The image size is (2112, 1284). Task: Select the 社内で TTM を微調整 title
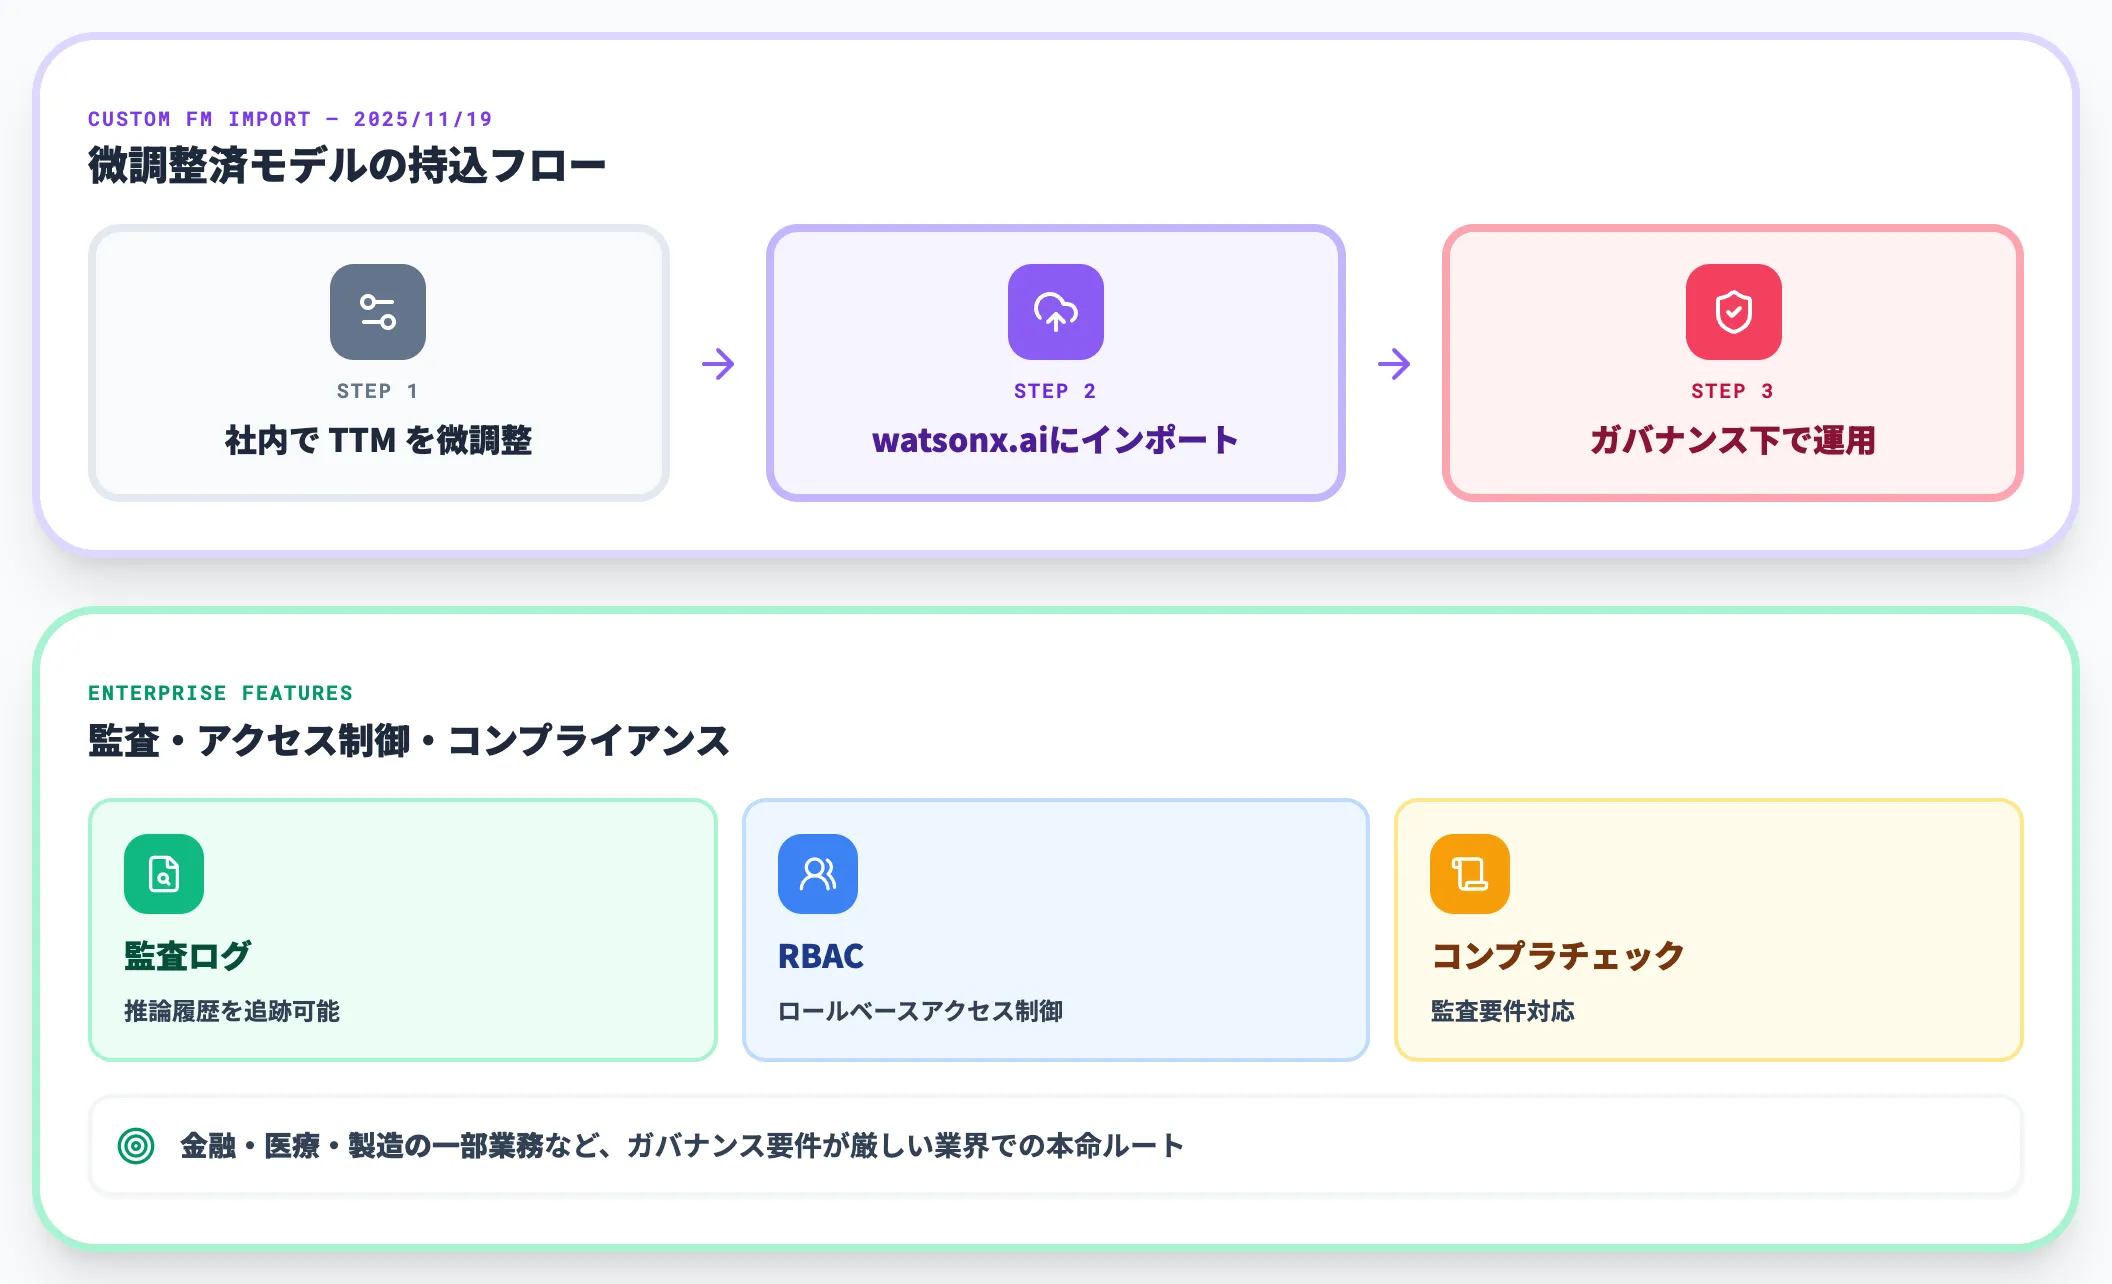tap(378, 440)
